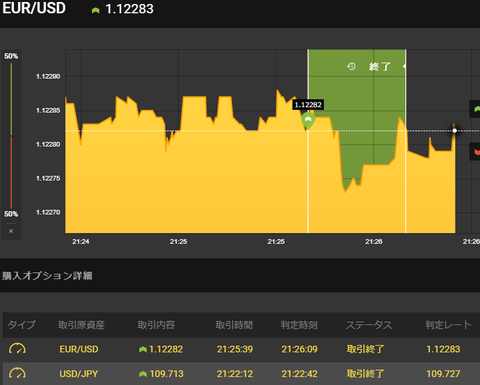This screenshot has height=385, width=480.
Task: Click the 109.713 trade content cell
Action: [161, 374]
